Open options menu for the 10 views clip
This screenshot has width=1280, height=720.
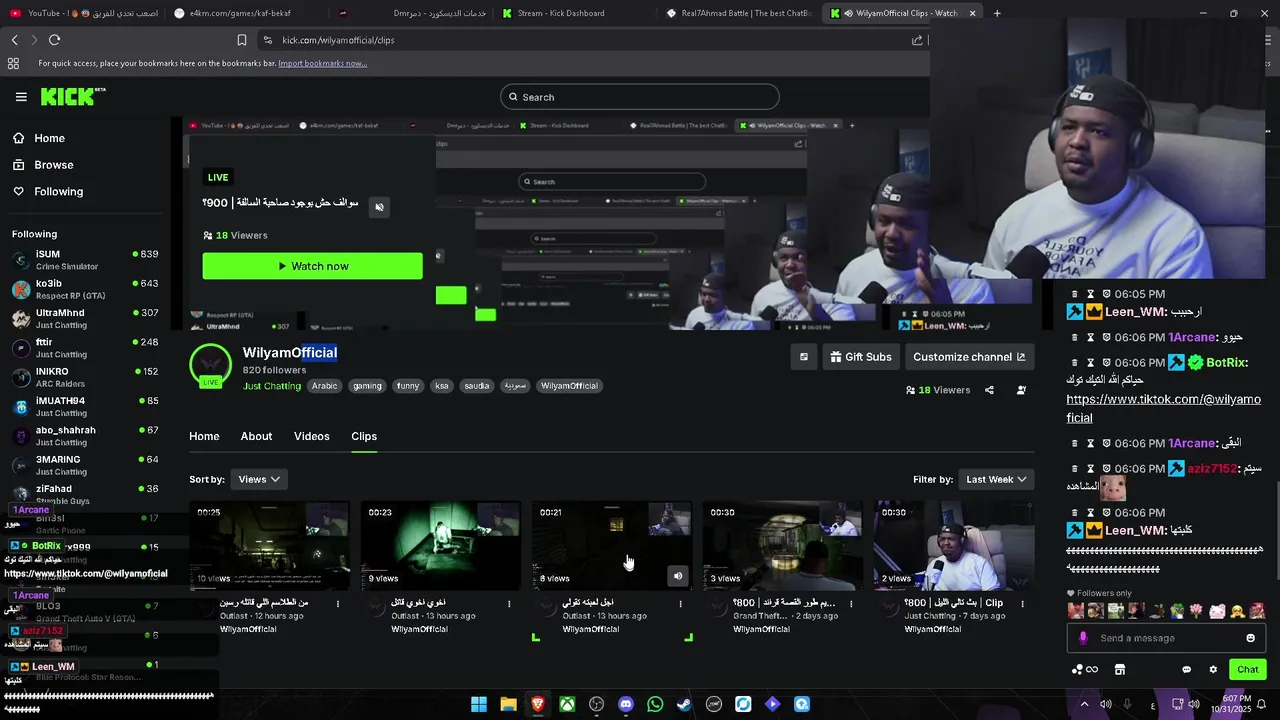(x=338, y=604)
